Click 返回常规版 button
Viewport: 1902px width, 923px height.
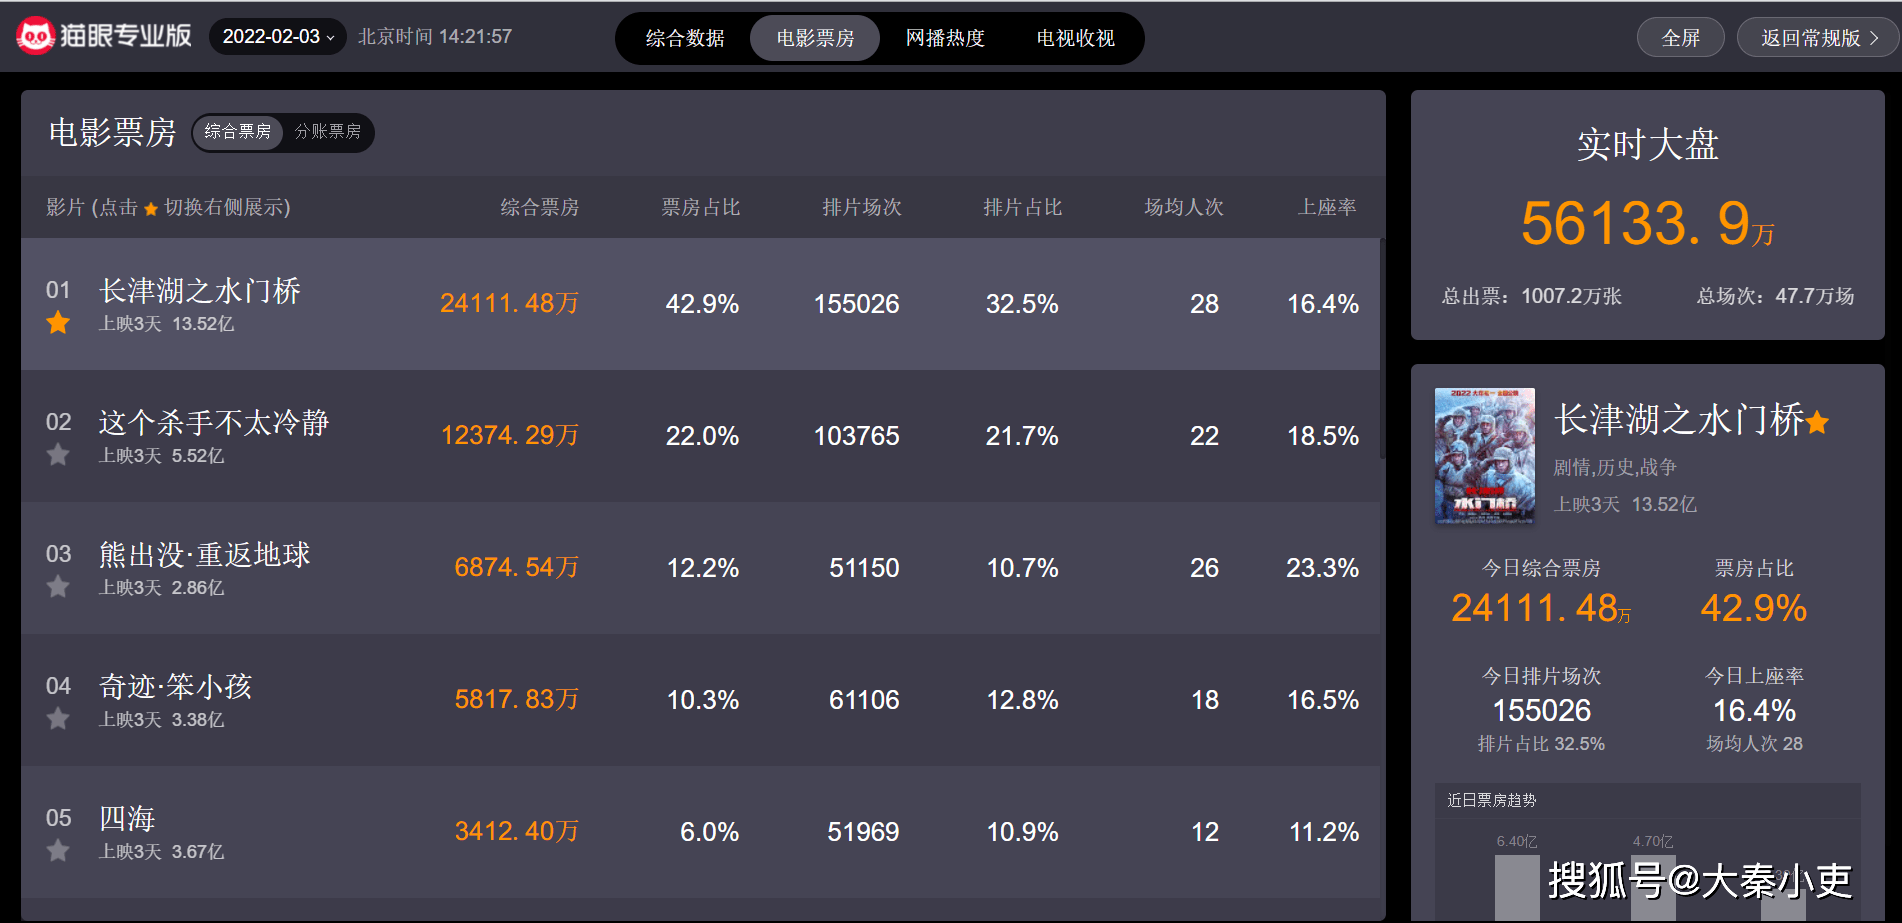pyautogui.click(x=1818, y=38)
